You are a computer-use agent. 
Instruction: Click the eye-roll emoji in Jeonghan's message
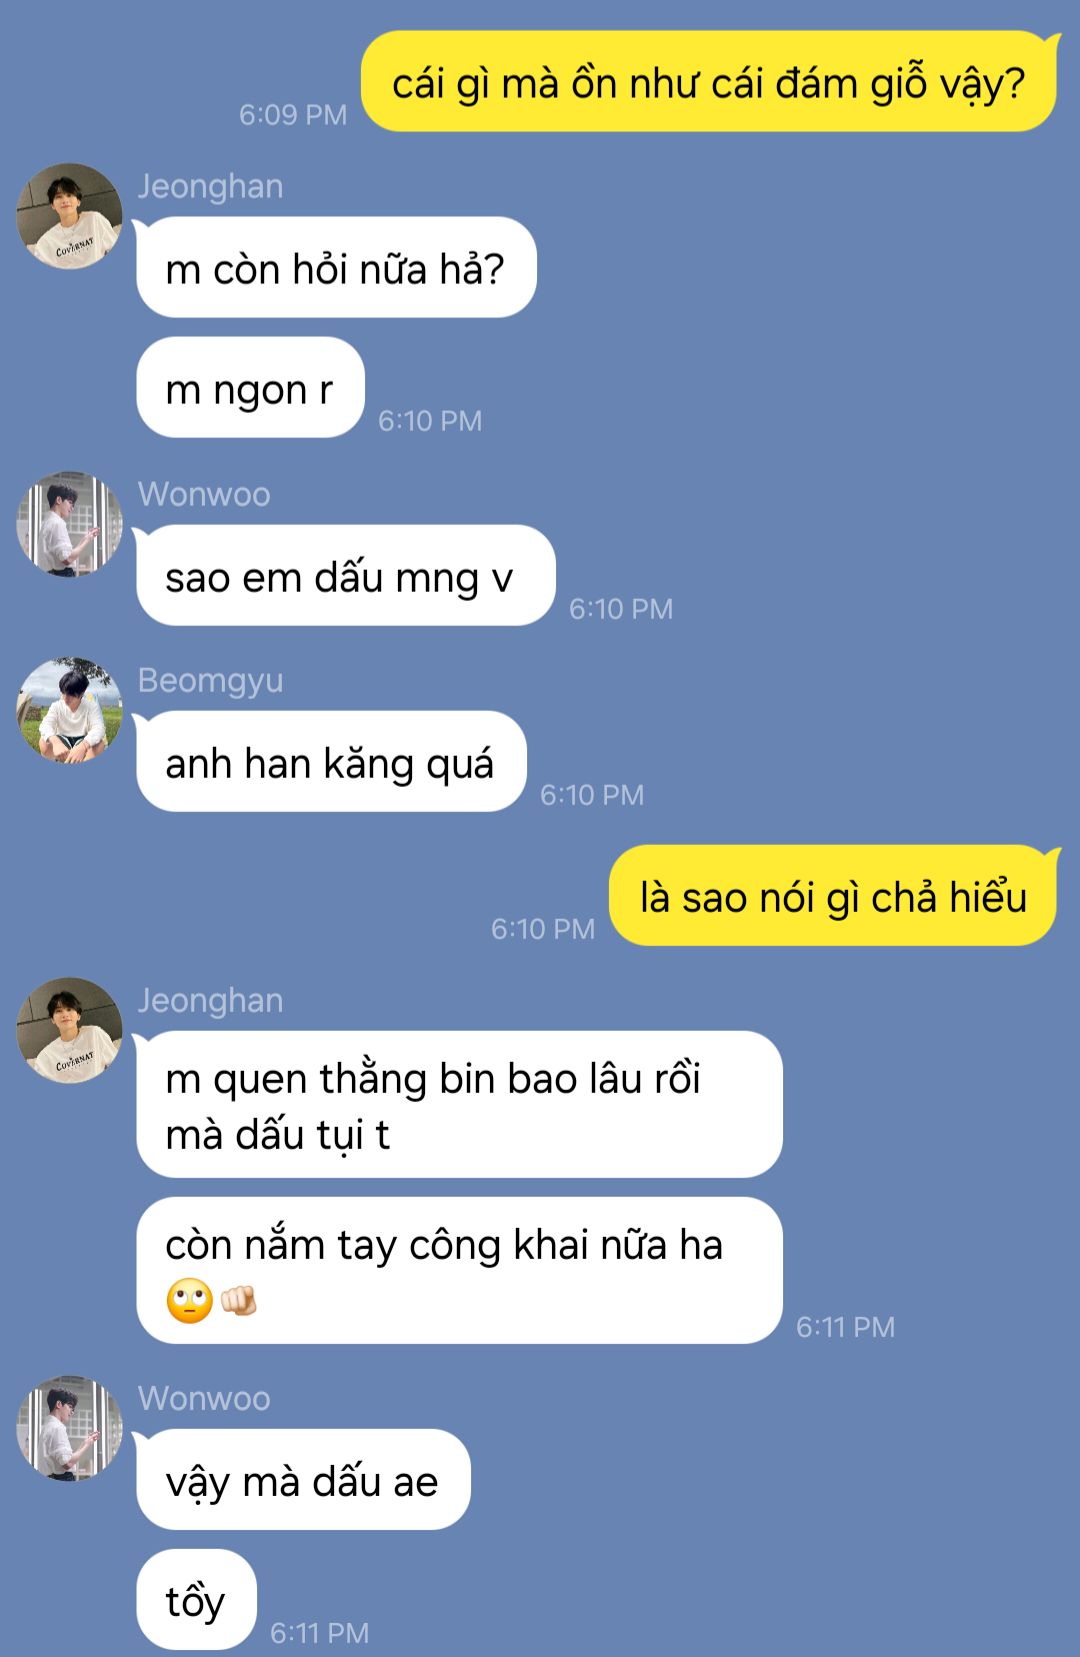[x=190, y=1301]
